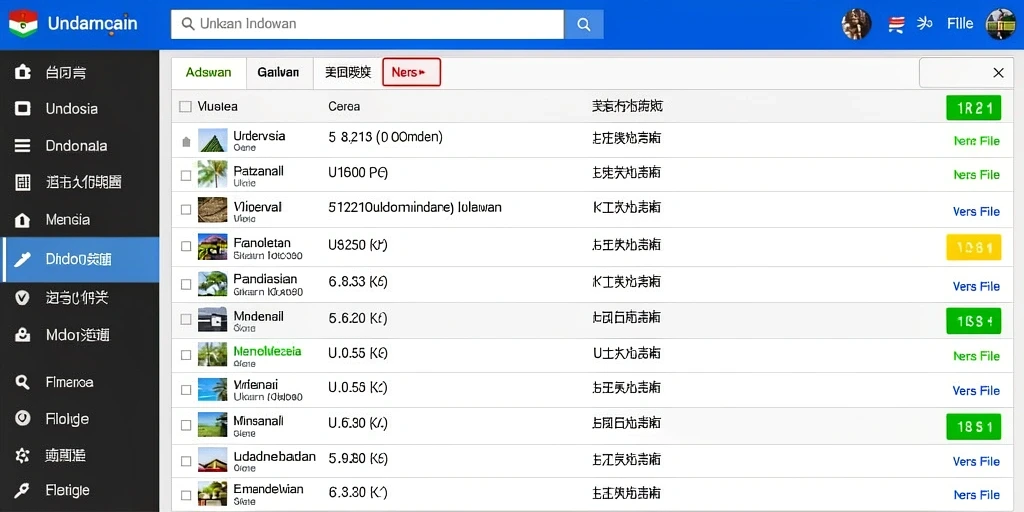
Task: Click into the Unkan Indowan search field
Action: point(368,24)
